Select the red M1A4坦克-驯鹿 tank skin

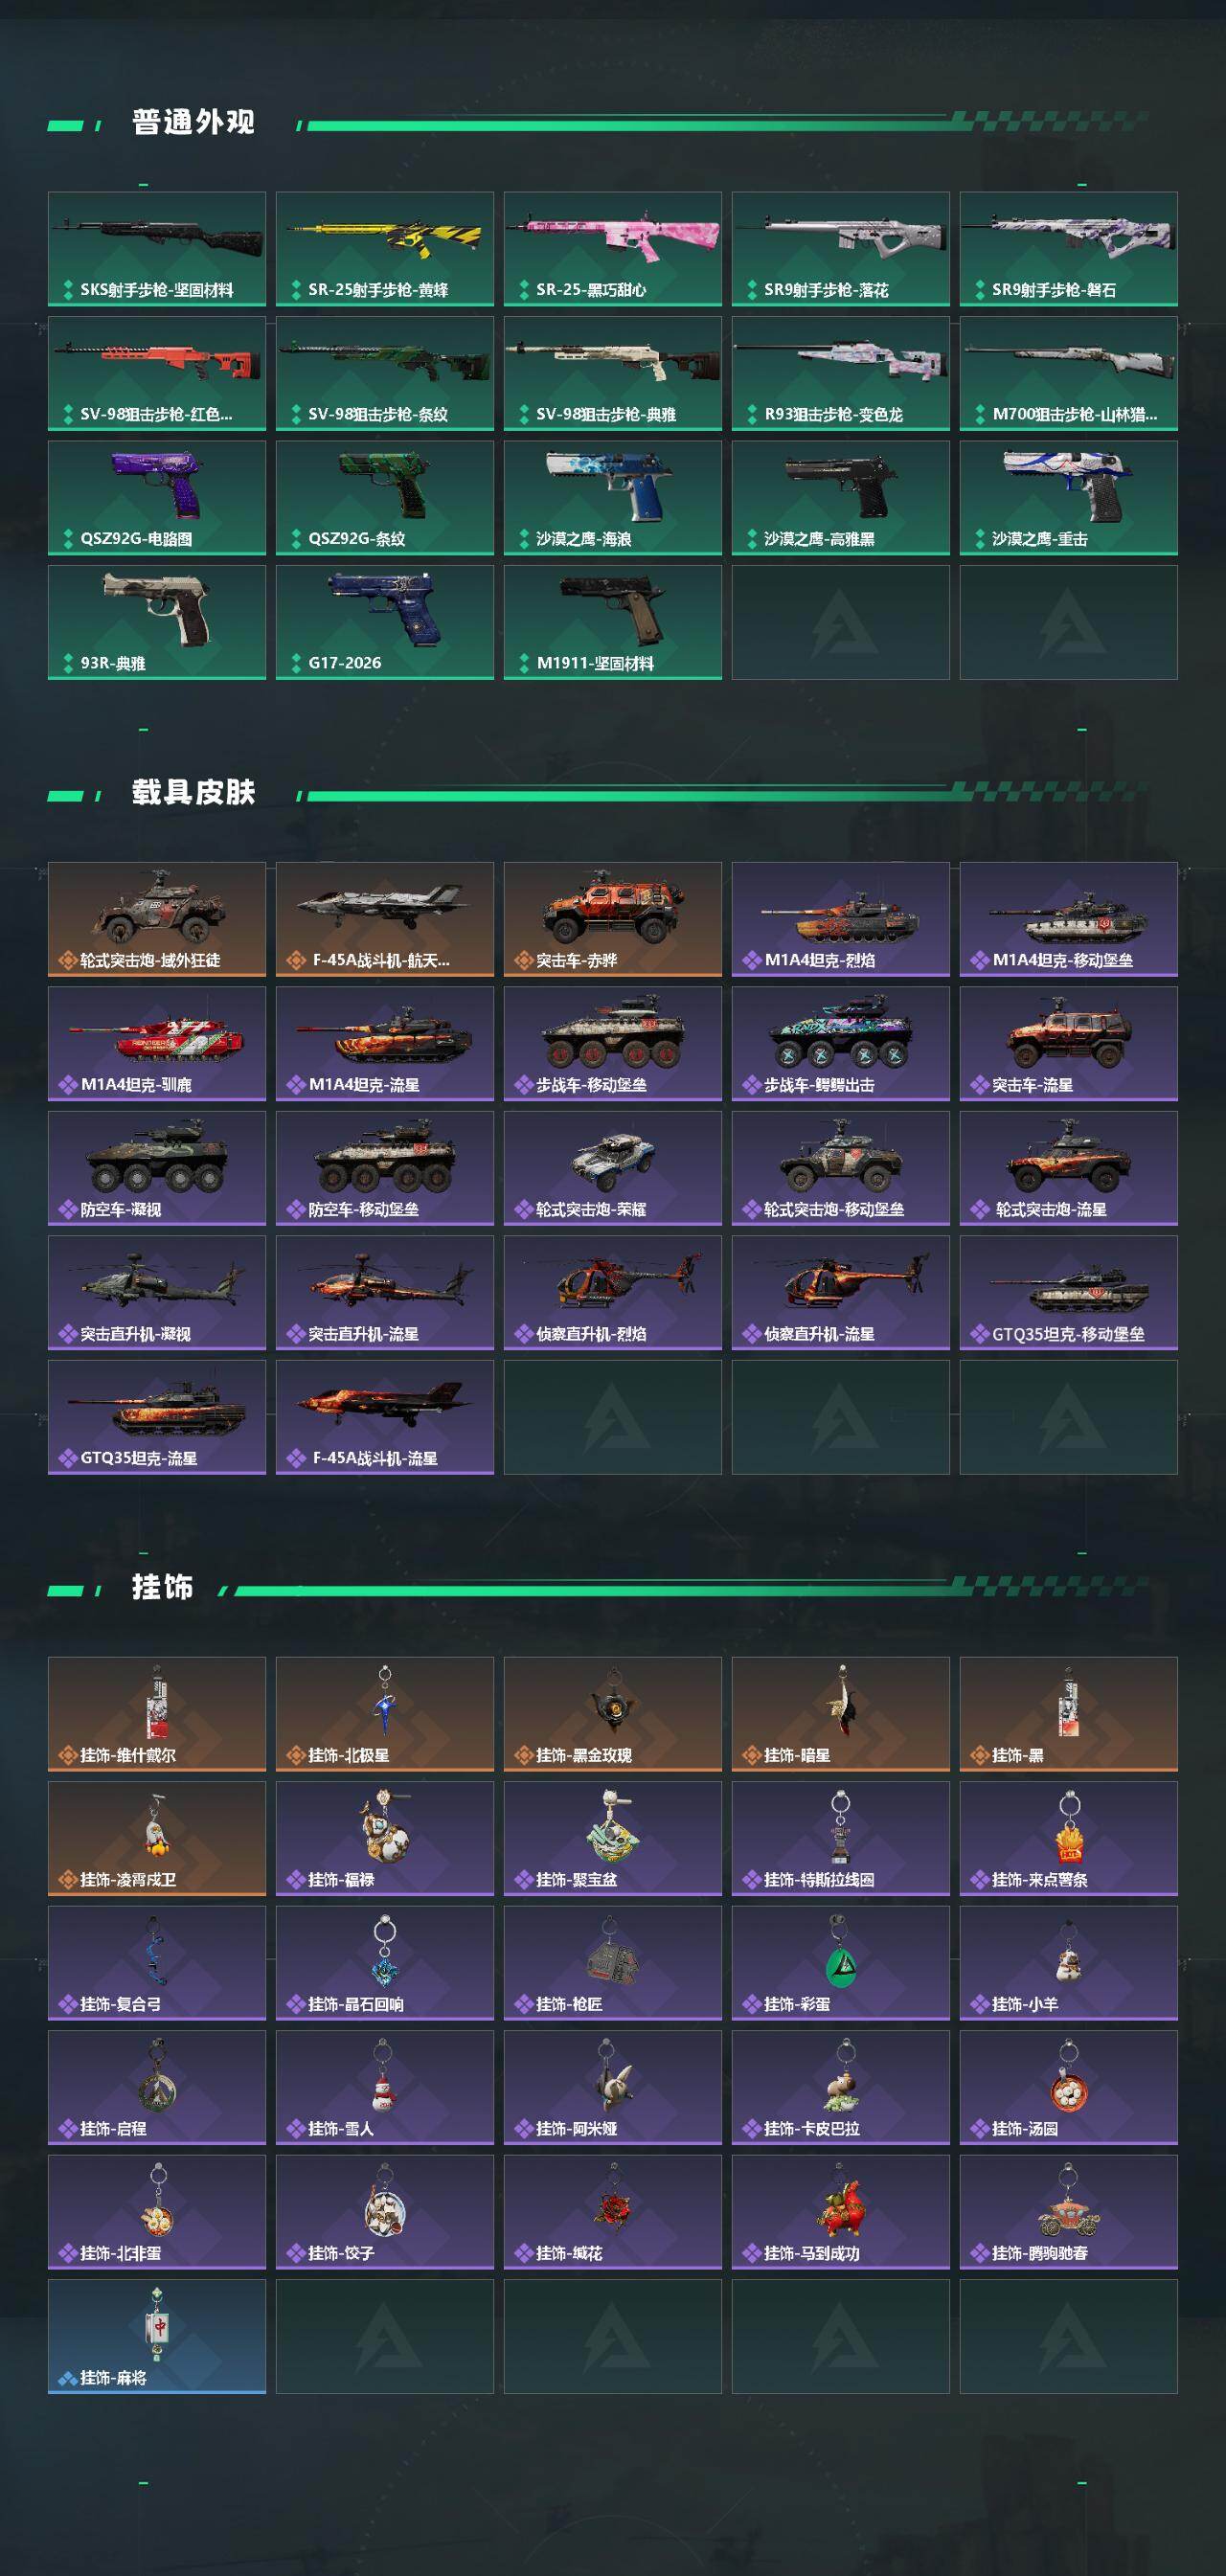click(157, 1044)
